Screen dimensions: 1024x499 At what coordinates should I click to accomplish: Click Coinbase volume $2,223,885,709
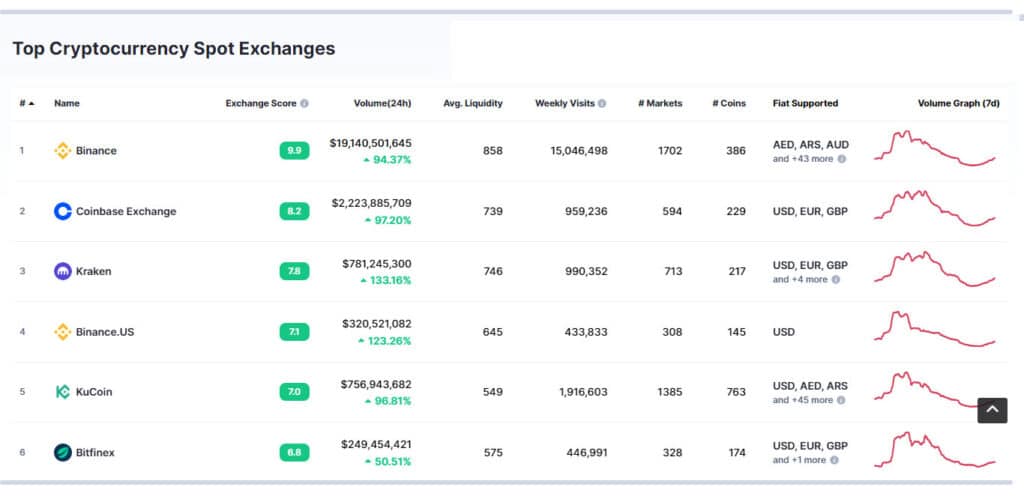372,203
